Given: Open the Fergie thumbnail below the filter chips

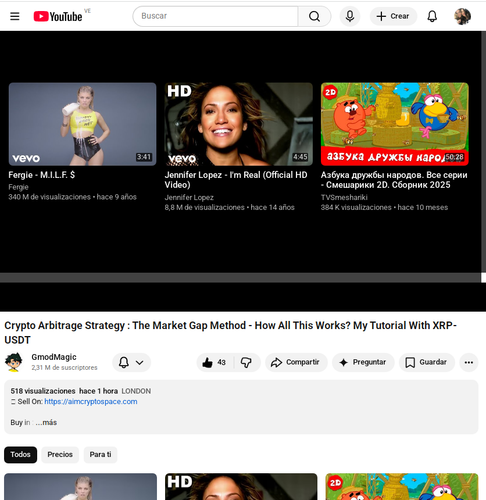Looking at the screenshot, I should point(80,487).
